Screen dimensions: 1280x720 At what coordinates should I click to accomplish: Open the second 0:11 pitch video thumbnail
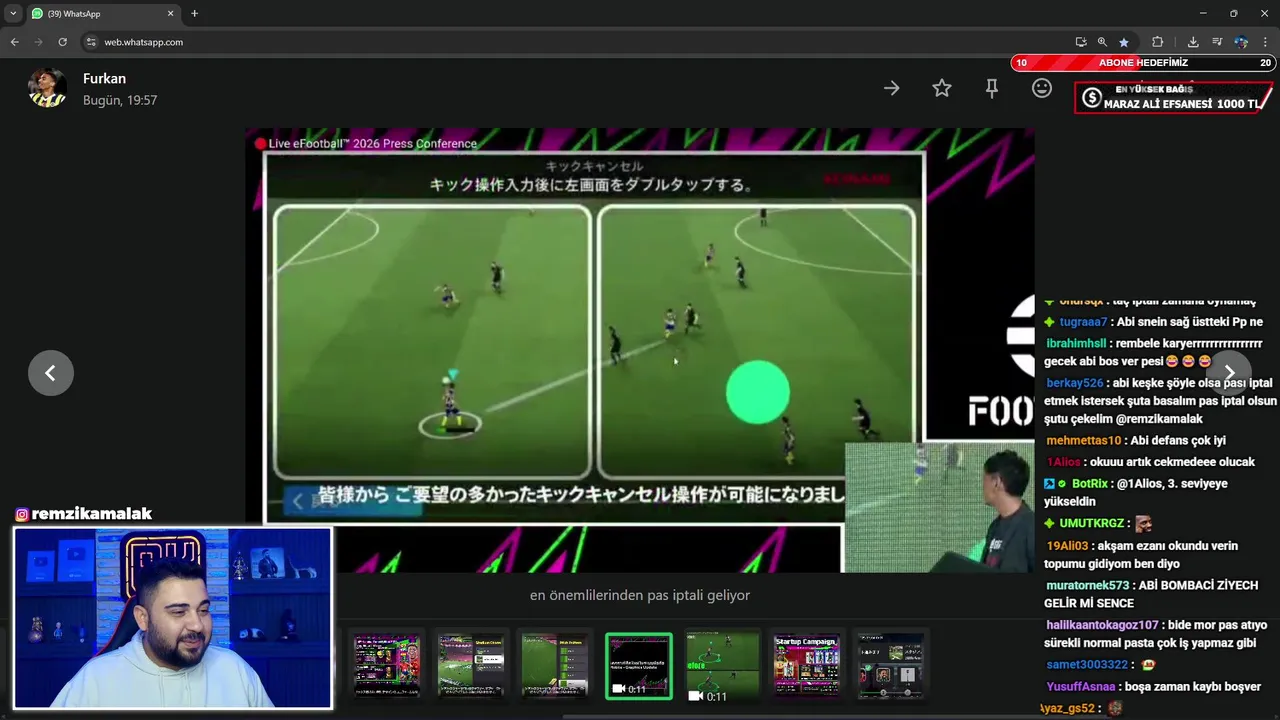722,667
